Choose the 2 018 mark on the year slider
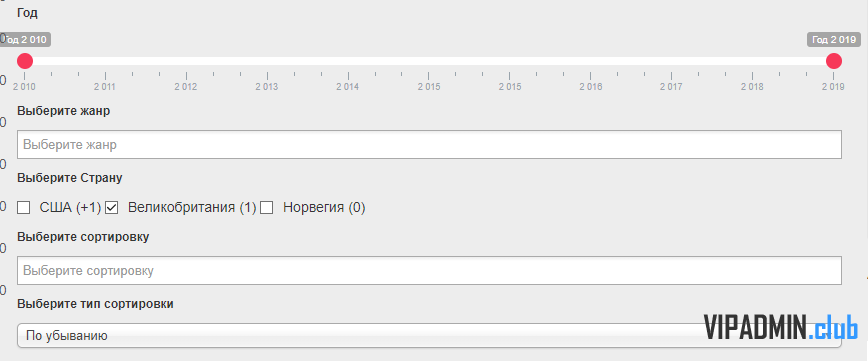 pyautogui.click(x=752, y=87)
